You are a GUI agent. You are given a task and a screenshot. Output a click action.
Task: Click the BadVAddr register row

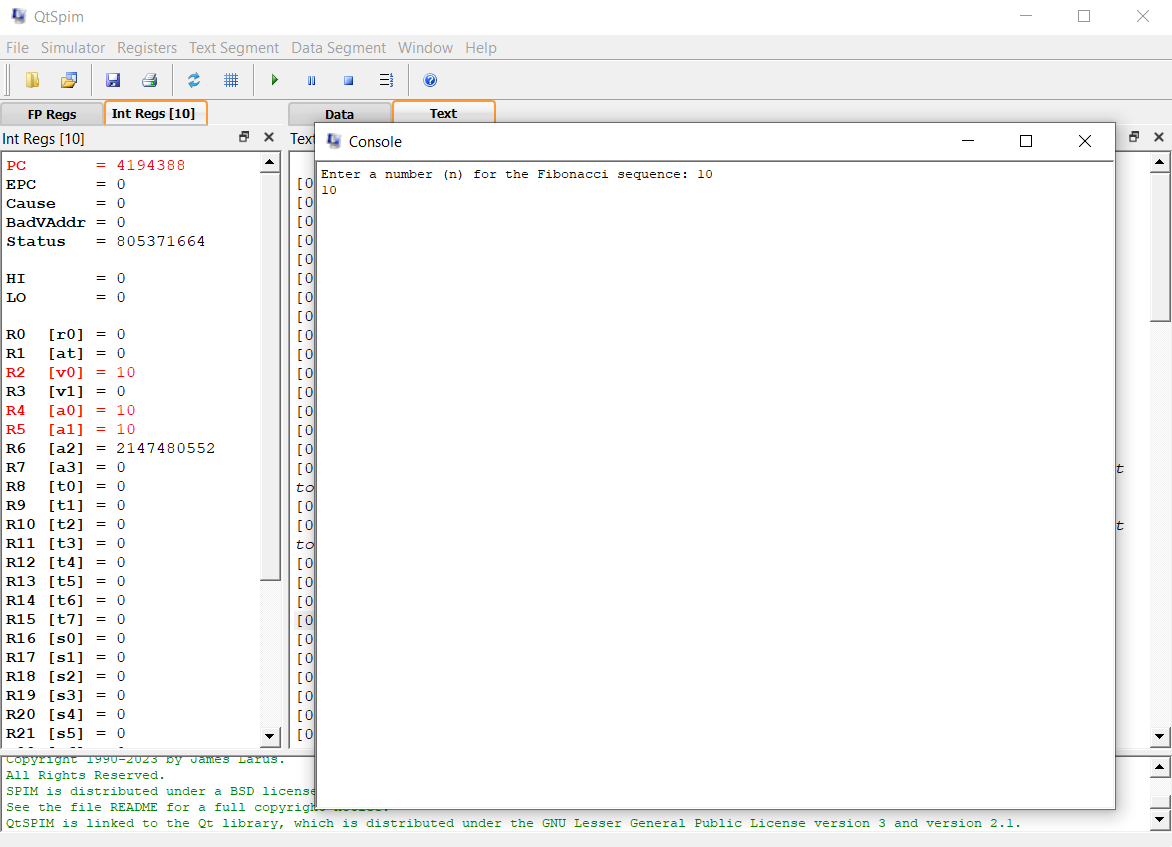[x=66, y=223]
